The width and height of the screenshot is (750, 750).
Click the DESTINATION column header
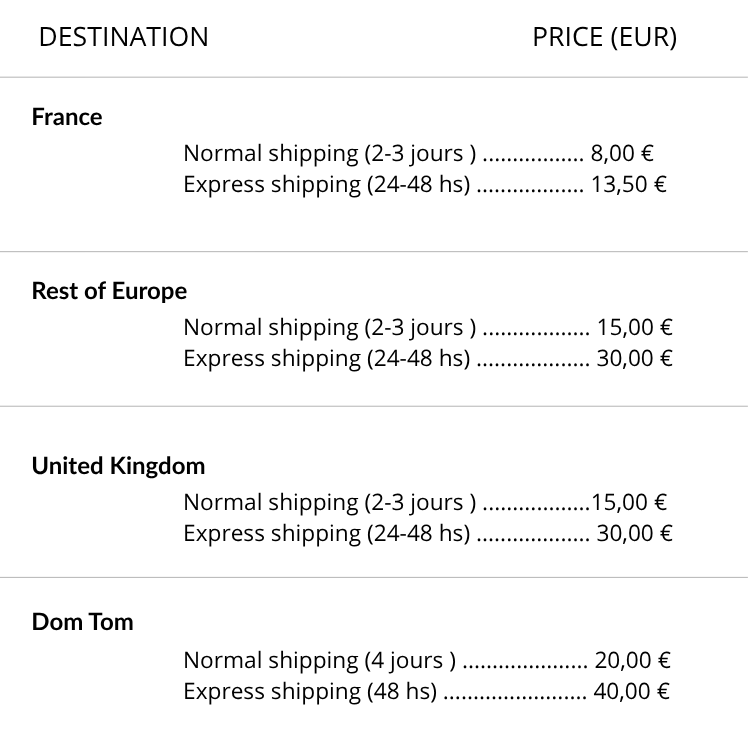click(123, 38)
